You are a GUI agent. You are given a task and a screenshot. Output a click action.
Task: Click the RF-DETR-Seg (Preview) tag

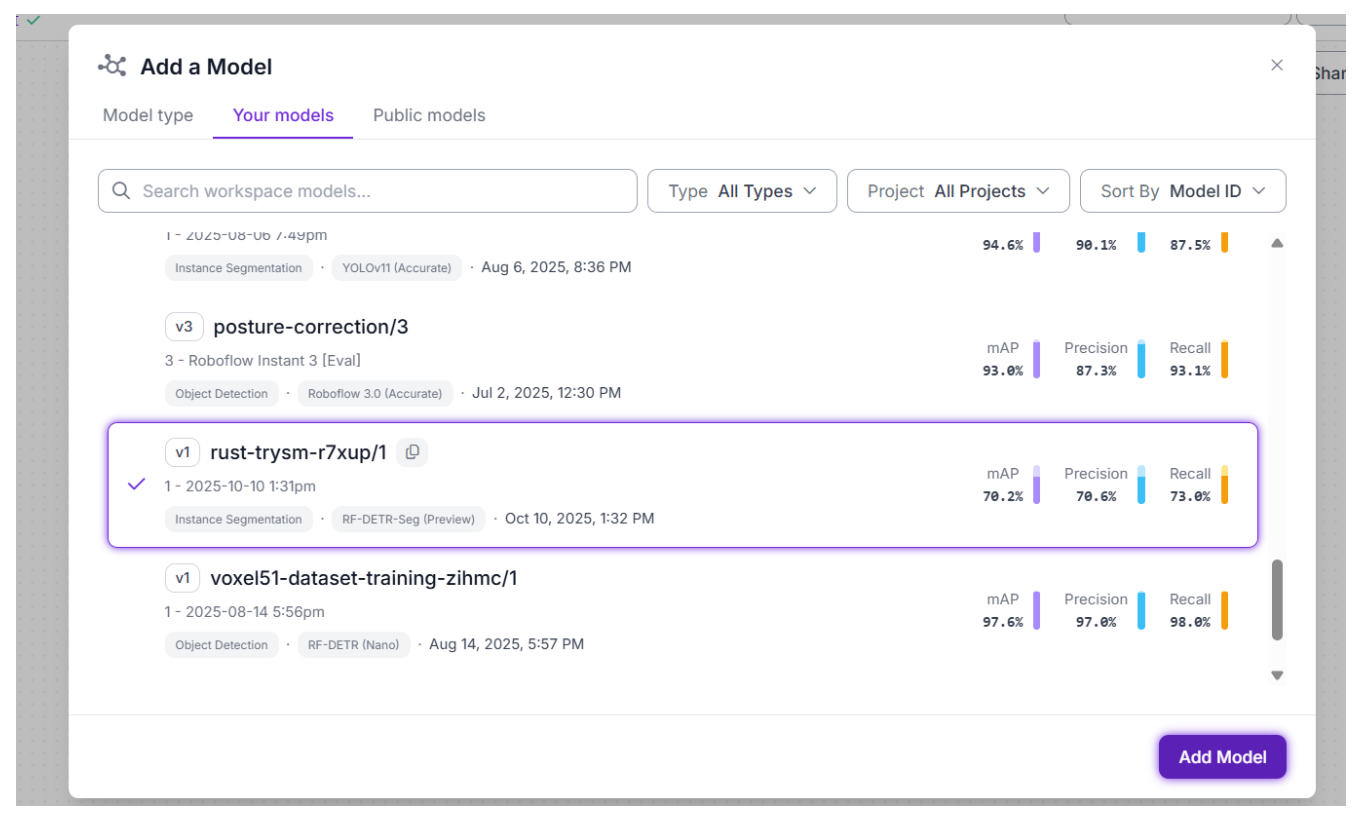tap(407, 519)
